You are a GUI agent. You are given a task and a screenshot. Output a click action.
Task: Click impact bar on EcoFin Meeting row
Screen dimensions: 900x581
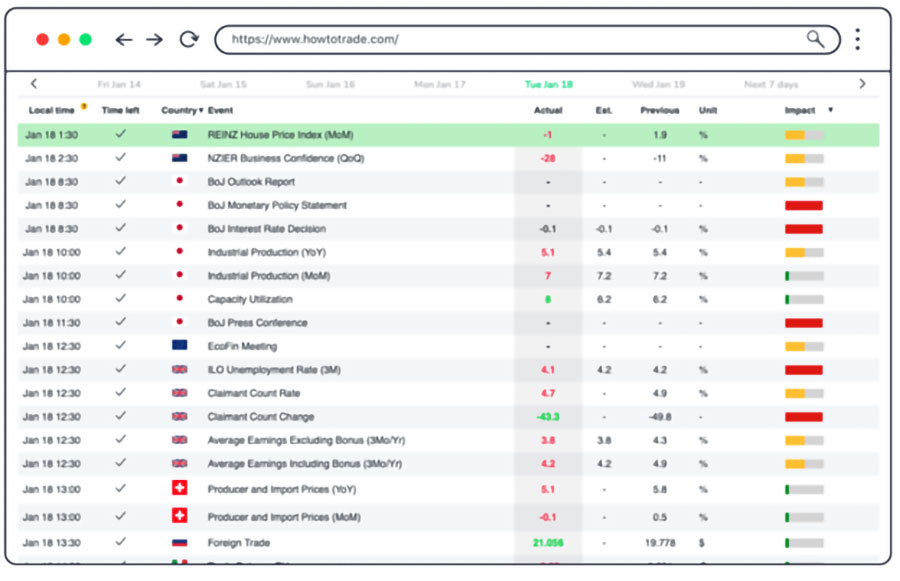coord(804,347)
